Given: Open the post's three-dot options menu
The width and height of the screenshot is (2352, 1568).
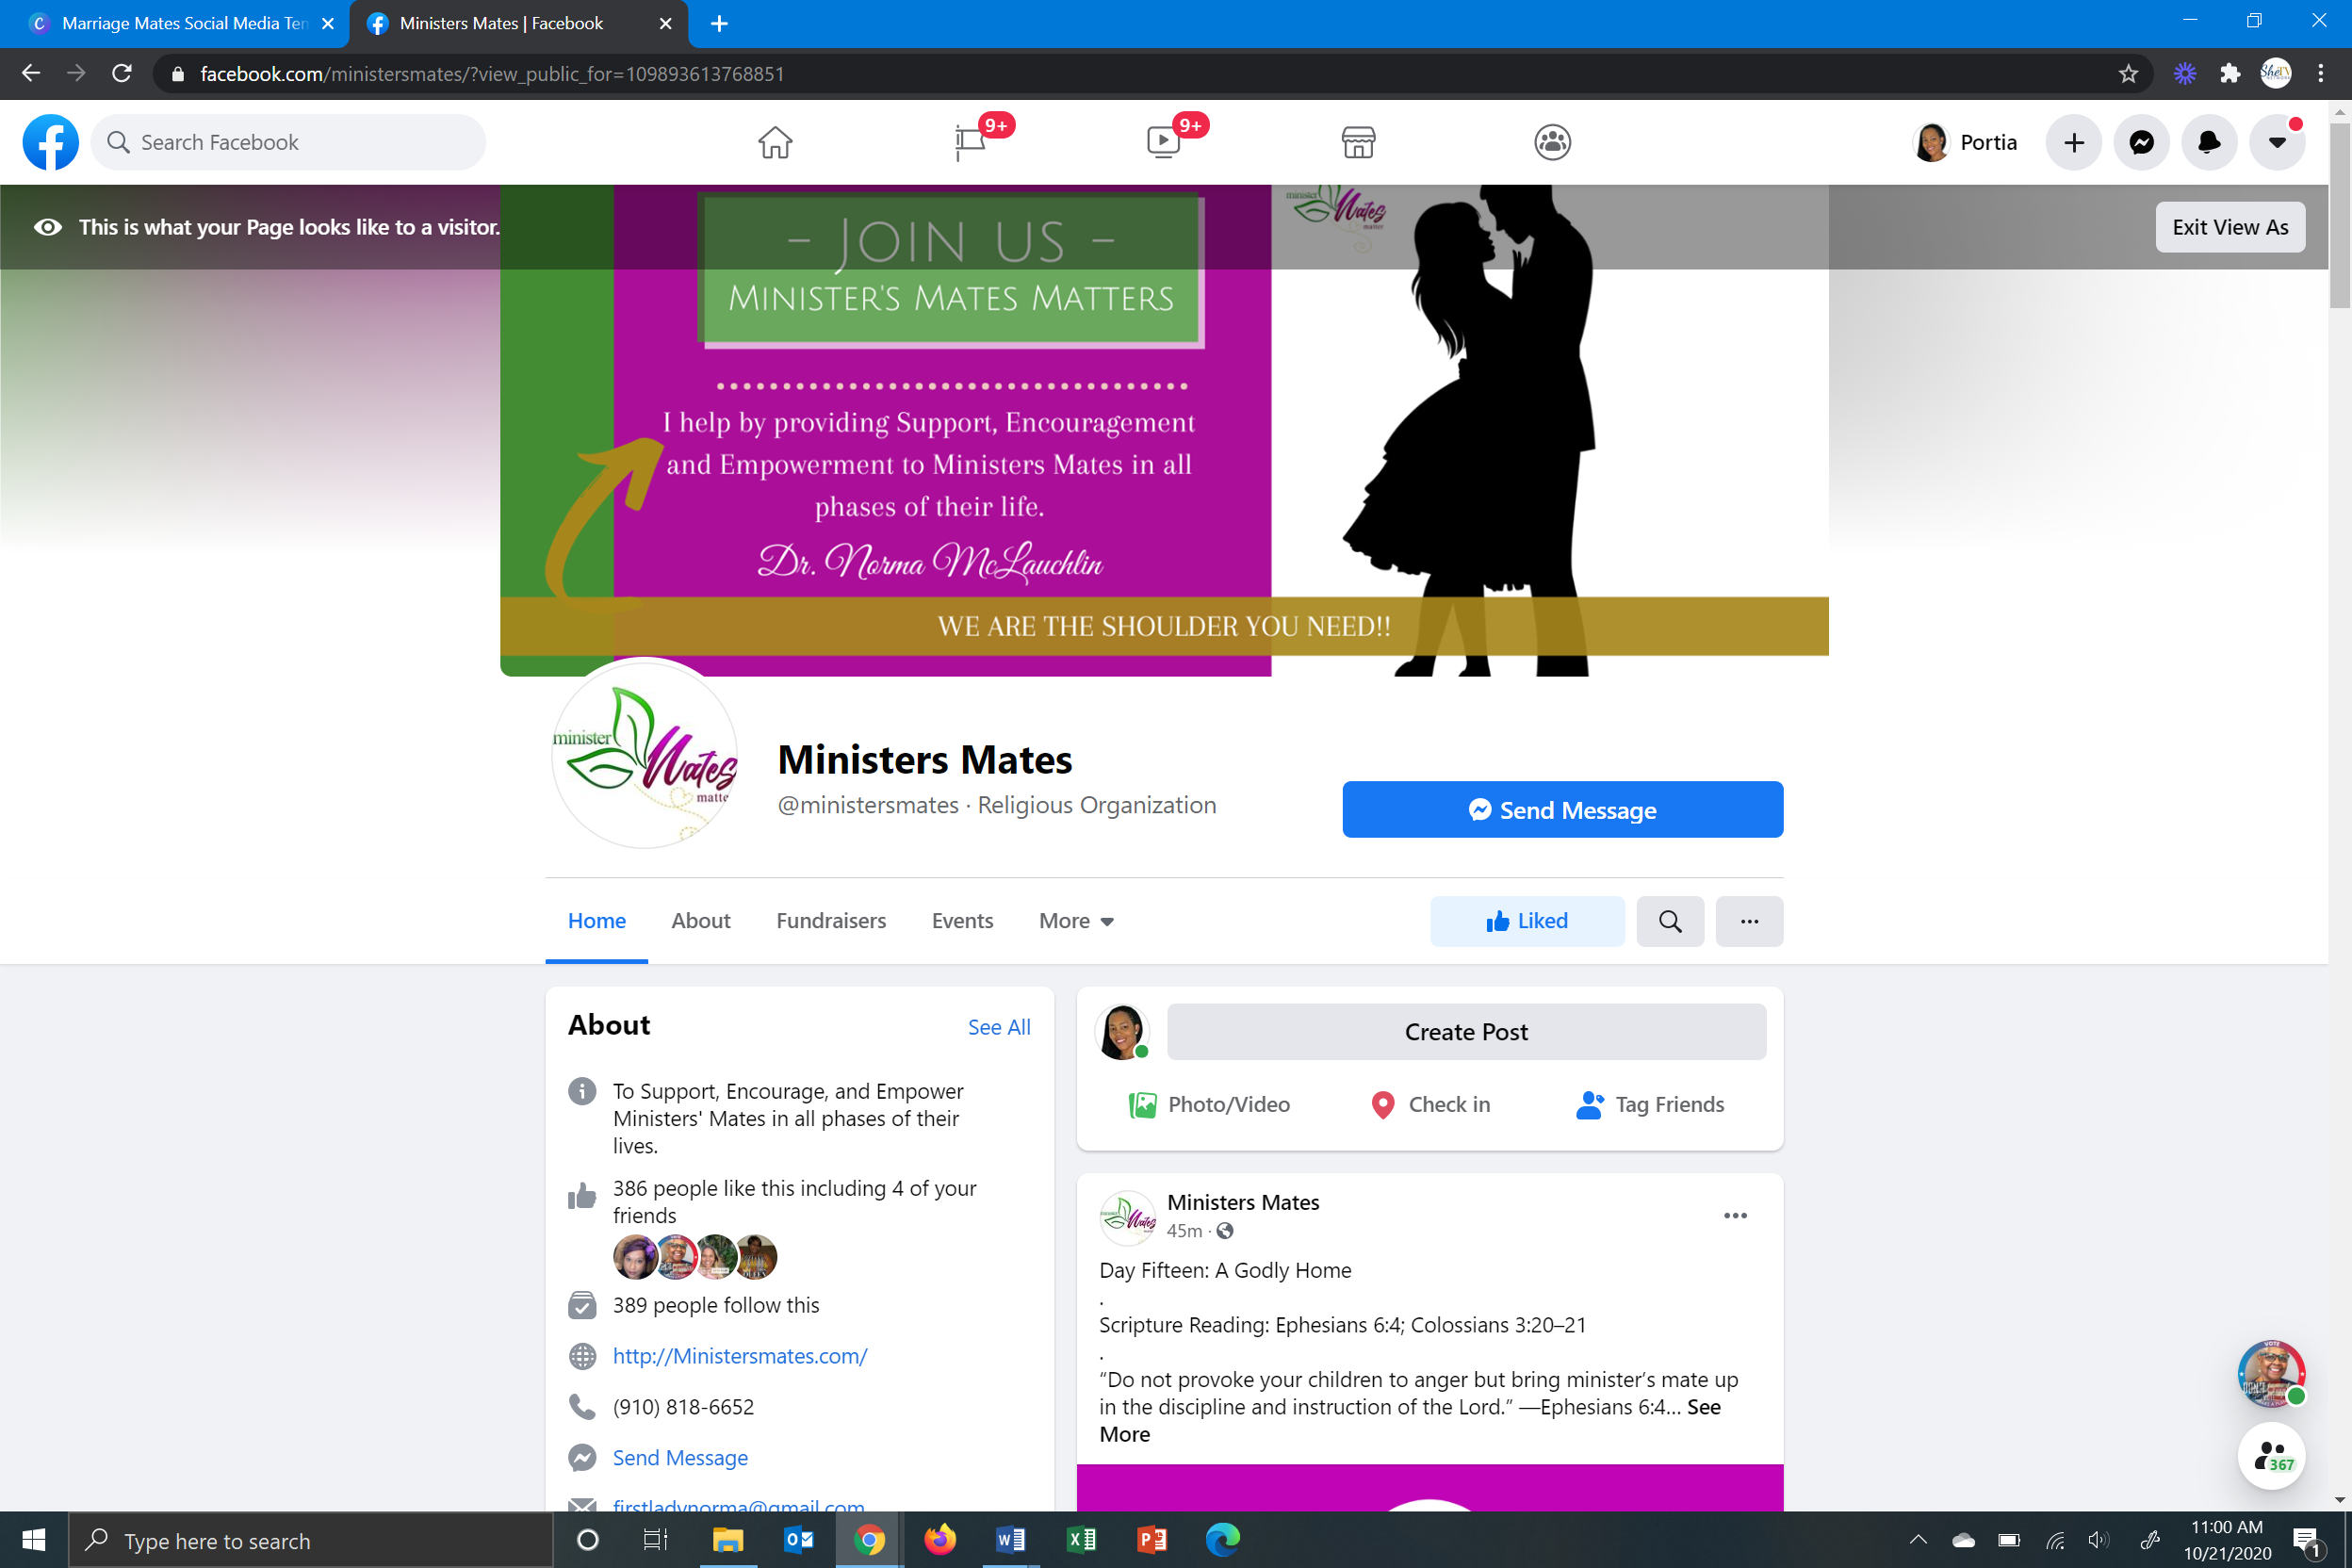Looking at the screenshot, I should pos(1735,1215).
